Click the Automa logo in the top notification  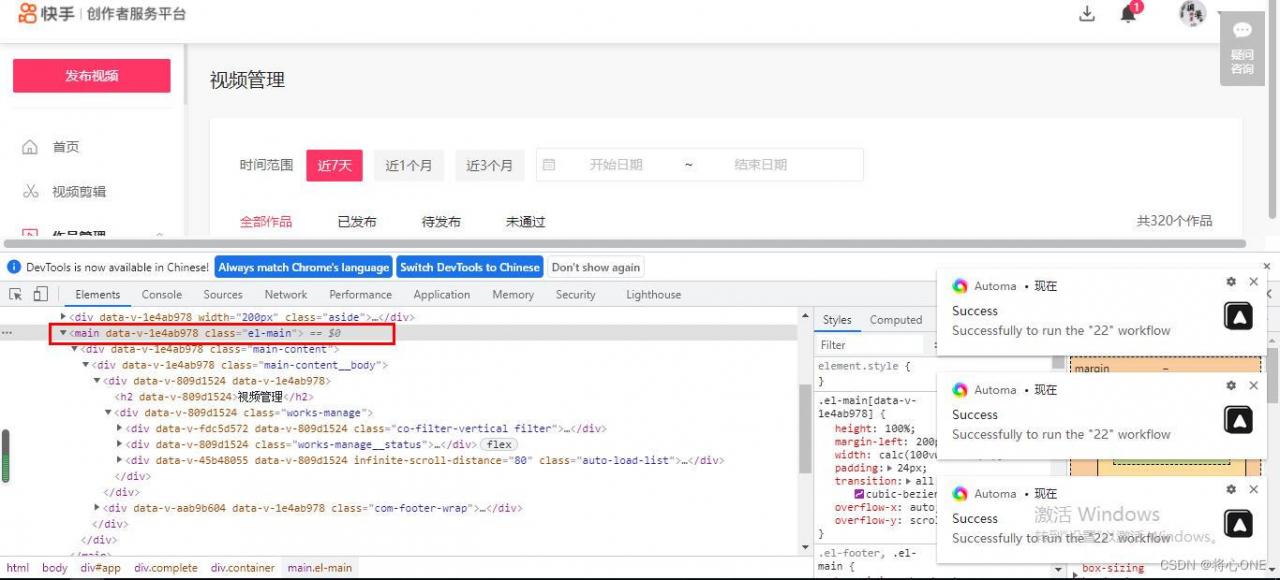click(x=960, y=286)
